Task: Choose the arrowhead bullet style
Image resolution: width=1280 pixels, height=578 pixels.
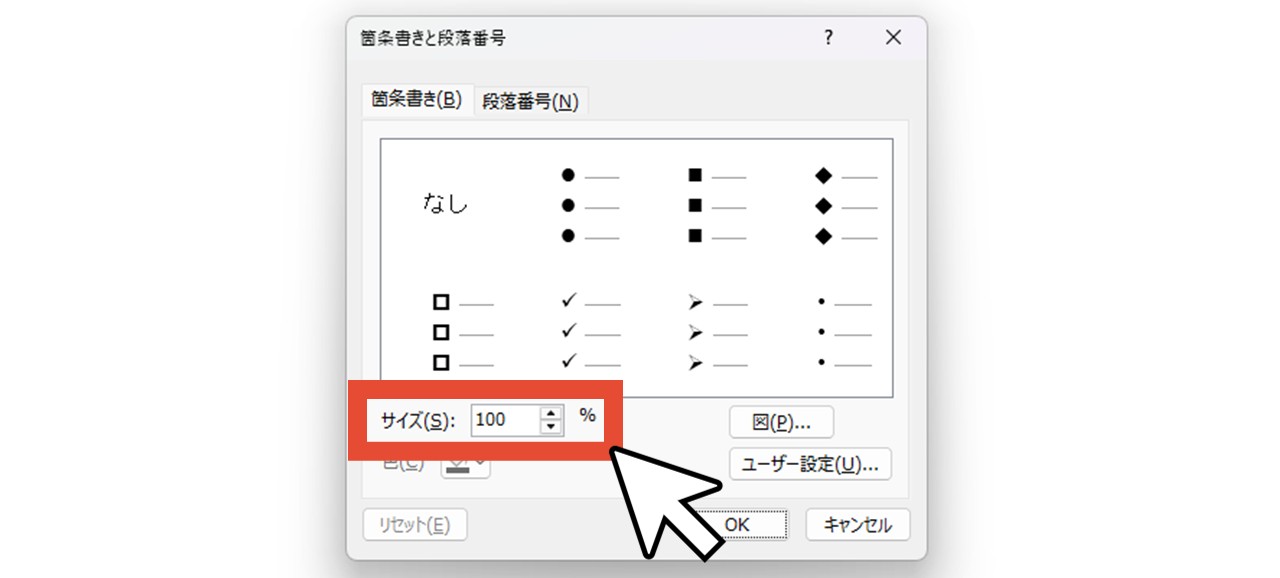Action: [717, 332]
